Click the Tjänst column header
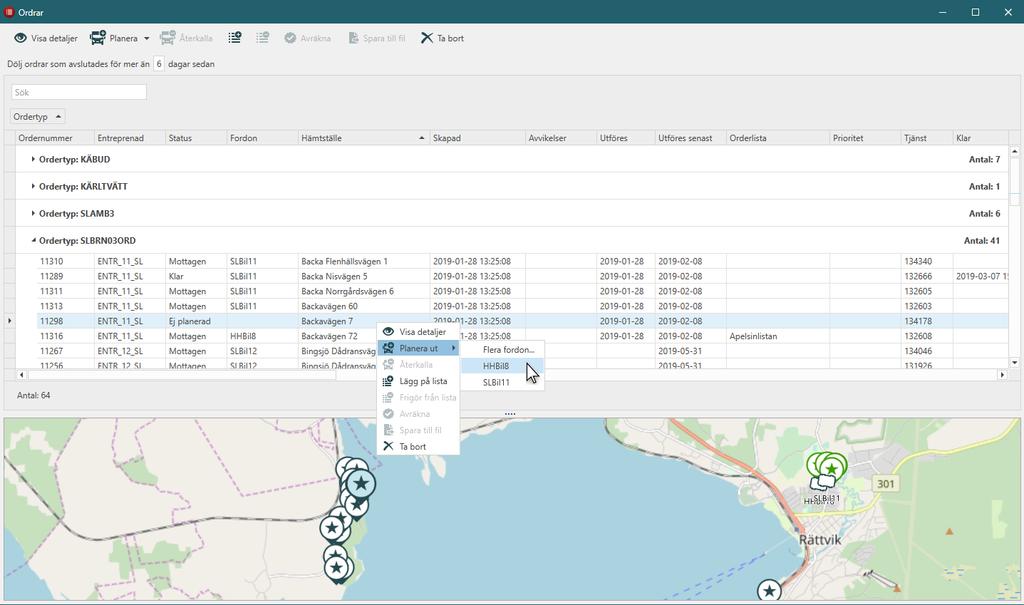1024x605 pixels. 926,138
